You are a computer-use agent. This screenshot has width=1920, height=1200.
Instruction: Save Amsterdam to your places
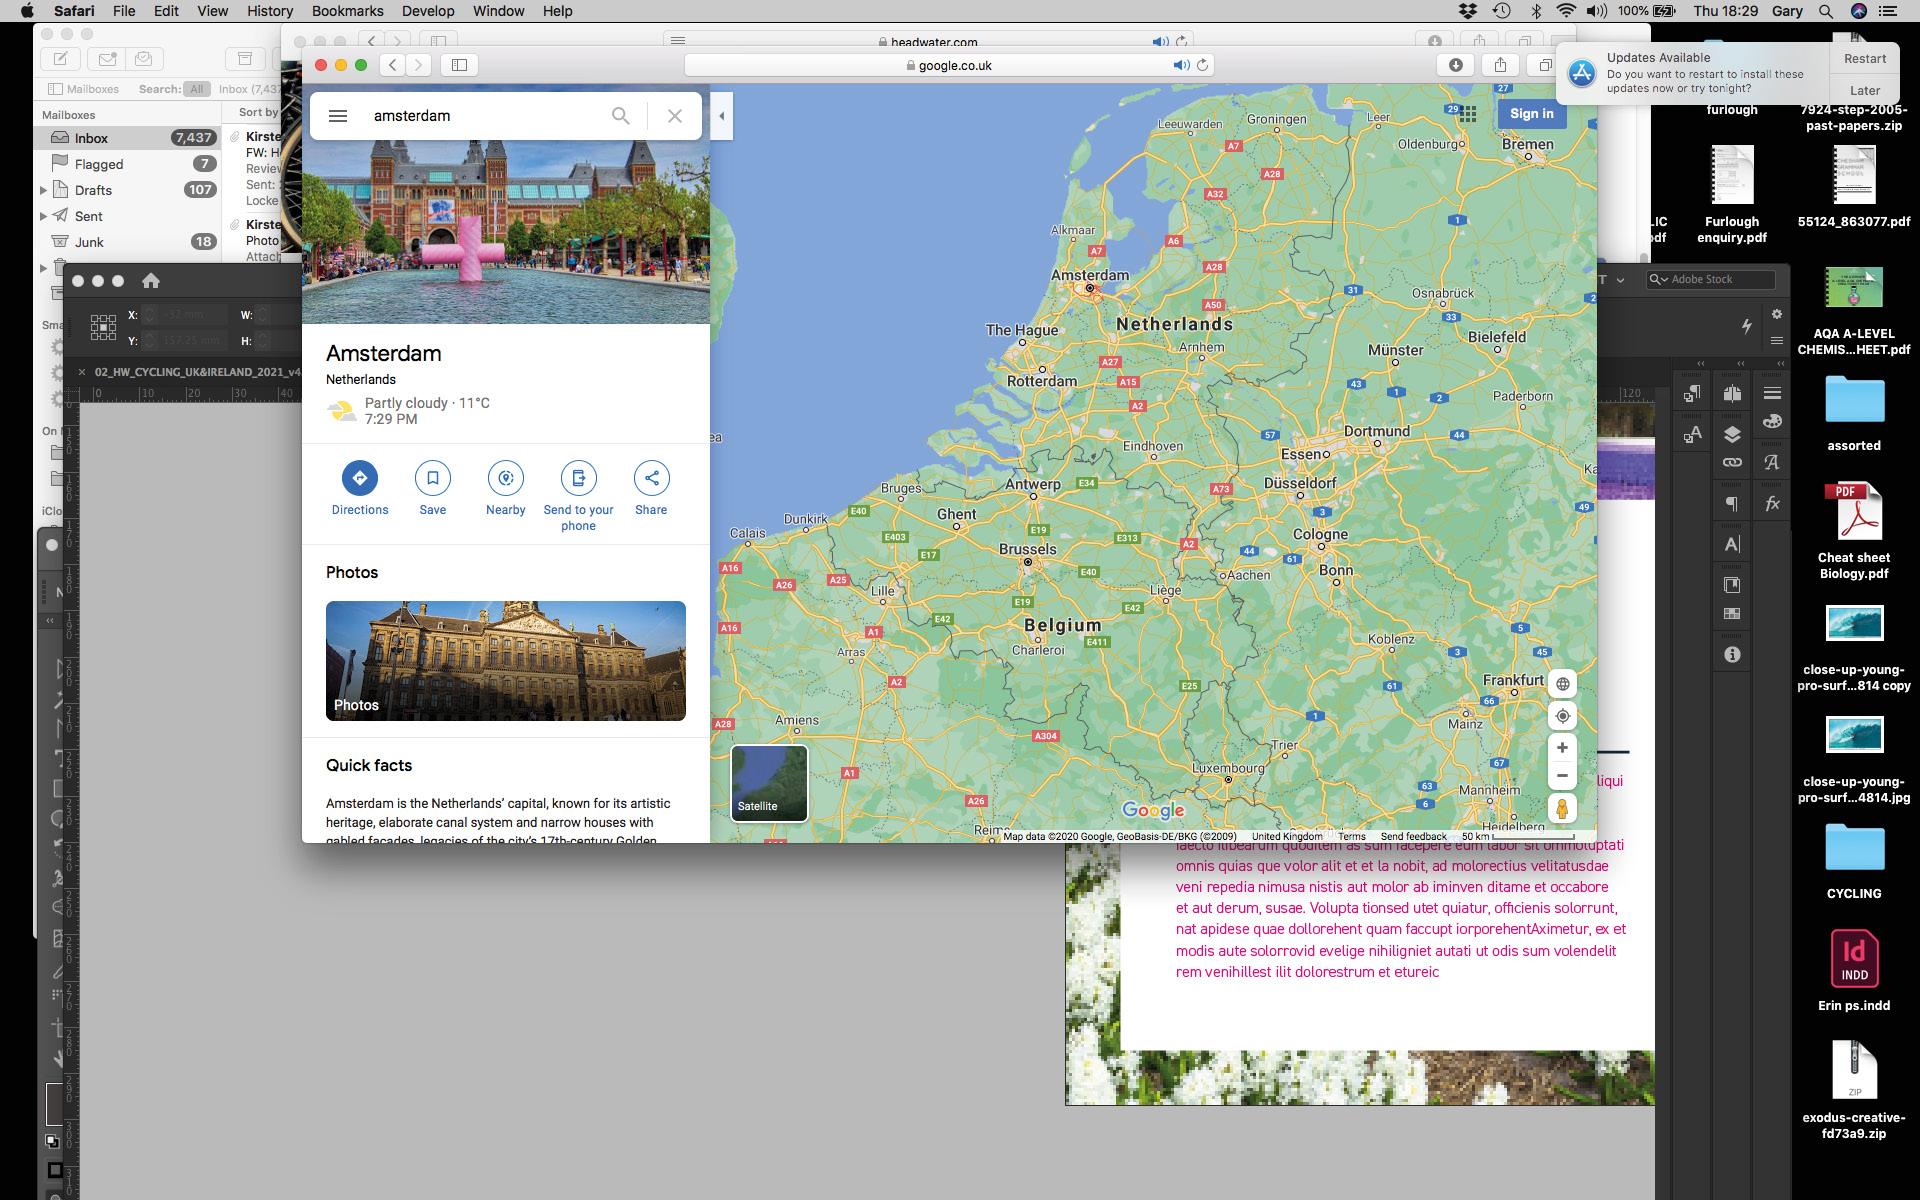tap(433, 489)
